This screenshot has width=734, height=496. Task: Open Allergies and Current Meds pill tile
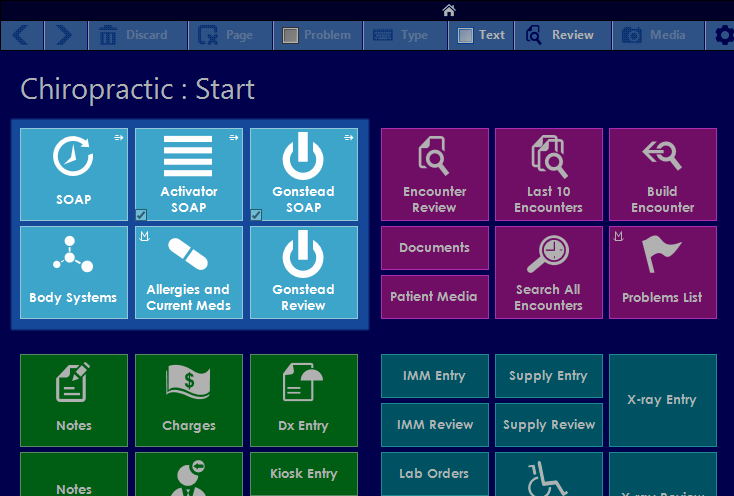[188, 272]
